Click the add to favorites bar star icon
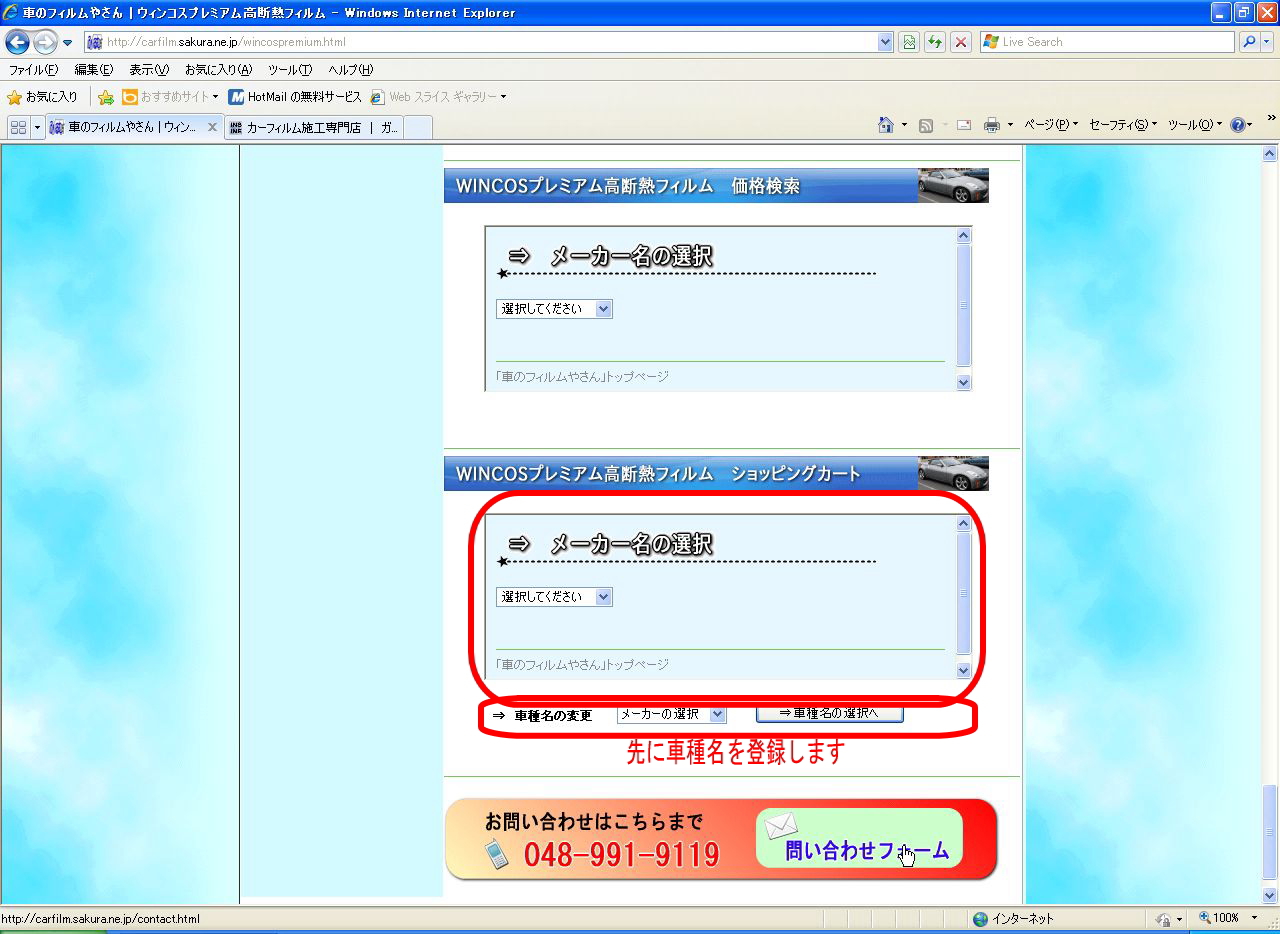The image size is (1280, 934). [106, 97]
